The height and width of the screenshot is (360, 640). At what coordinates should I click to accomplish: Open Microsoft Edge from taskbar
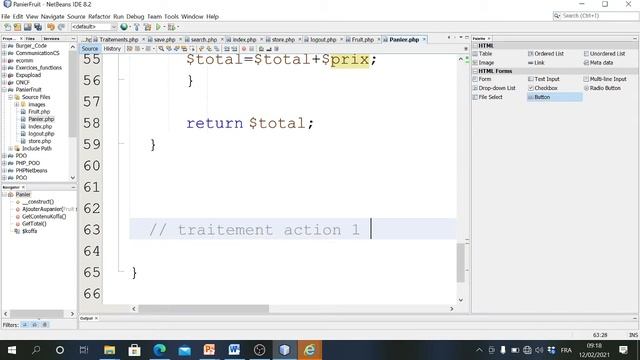pos(160,350)
